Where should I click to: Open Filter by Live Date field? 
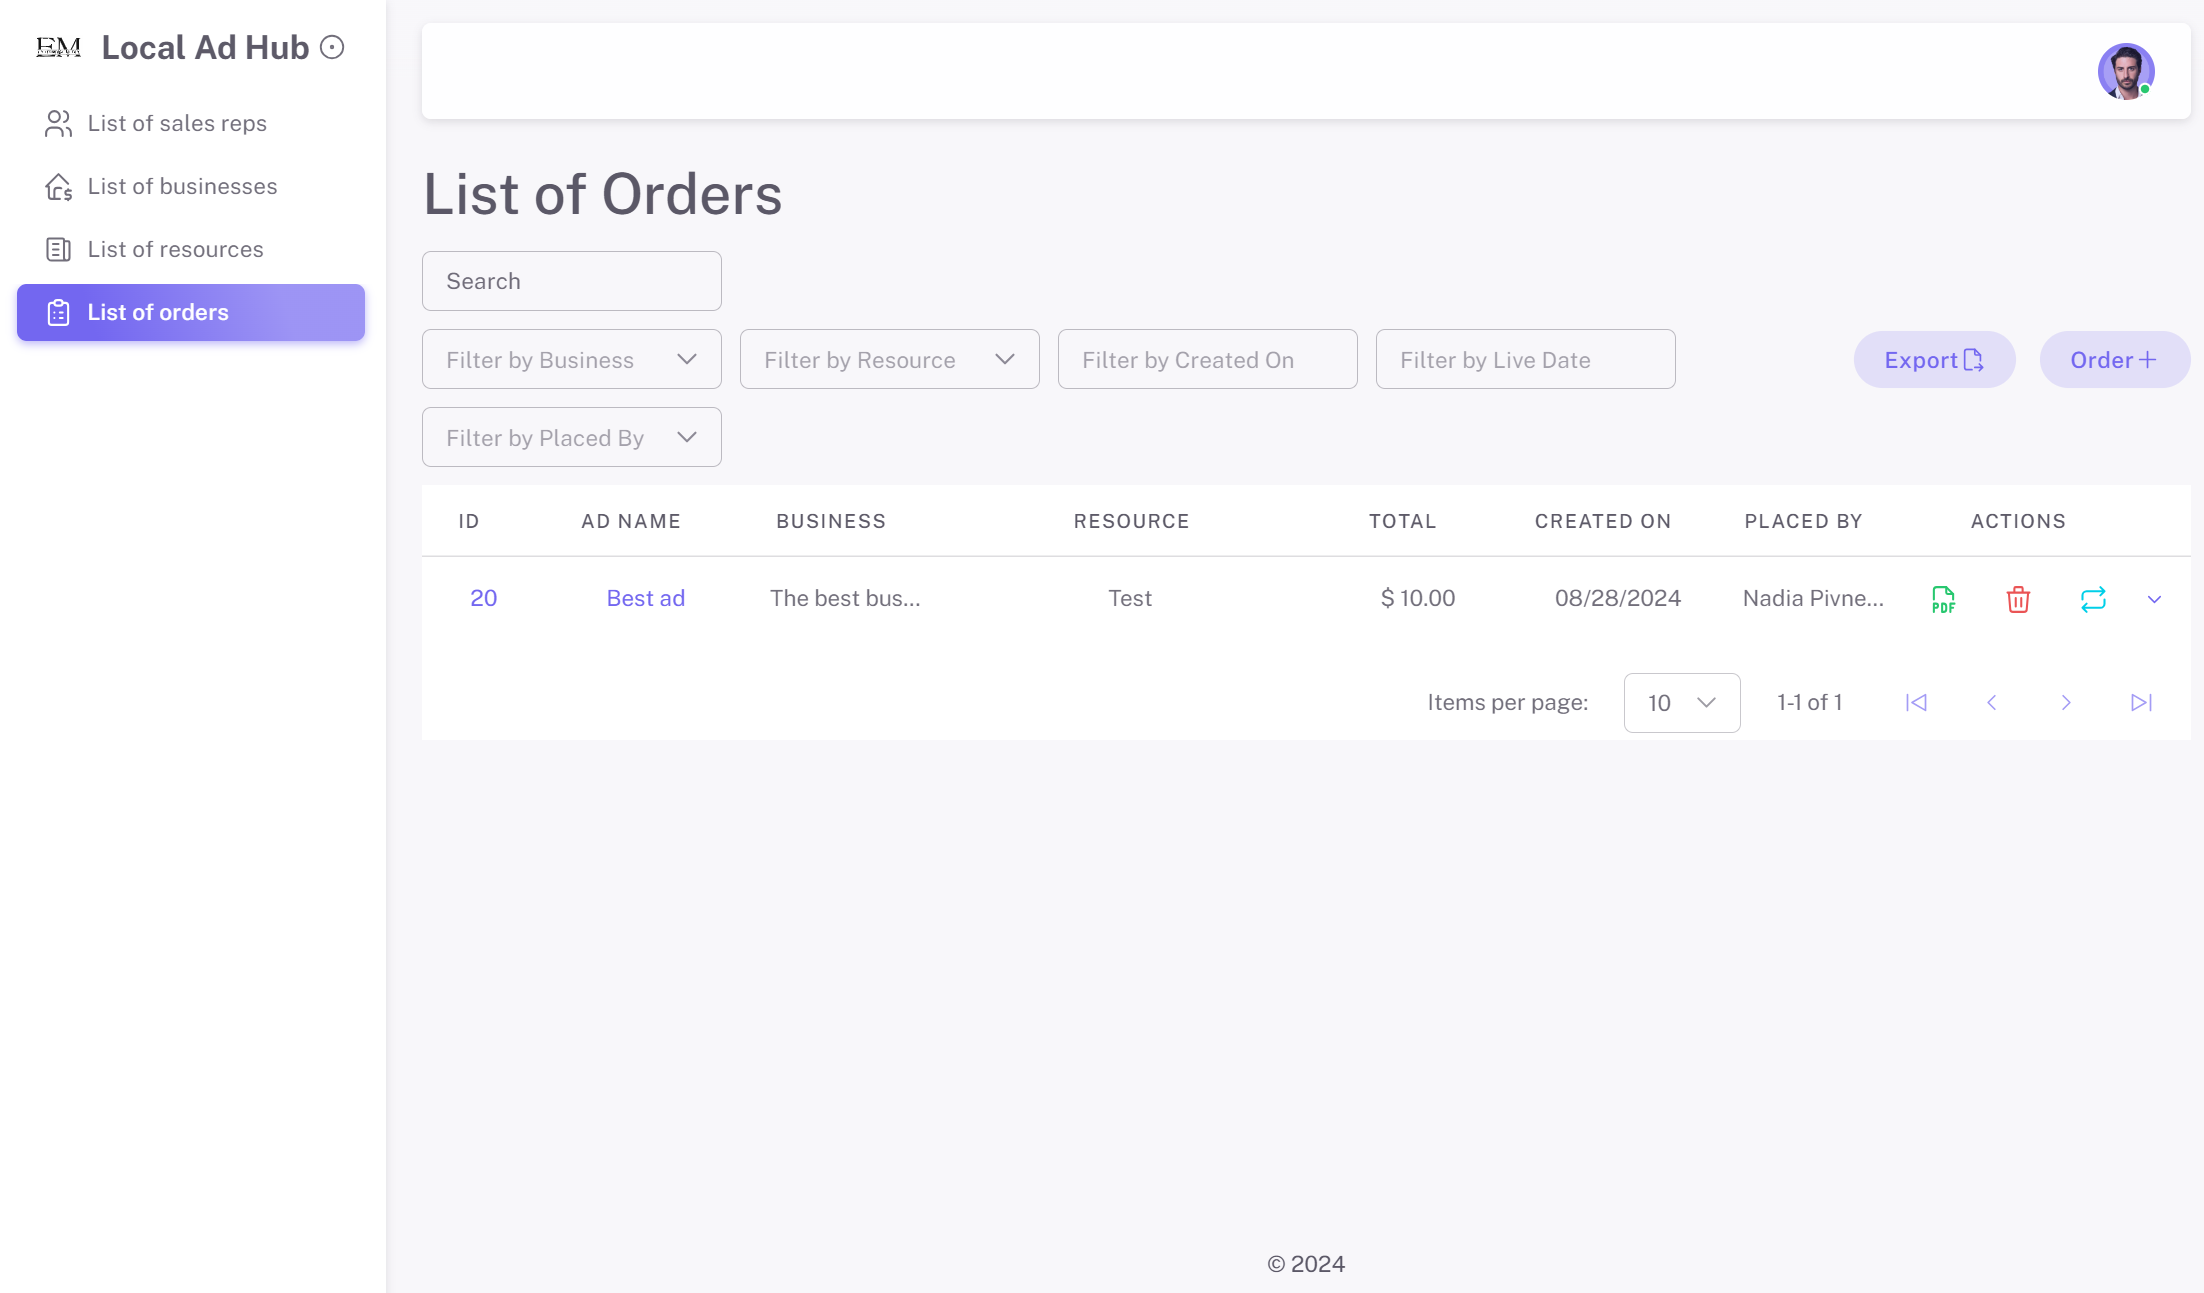click(x=1526, y=359)
